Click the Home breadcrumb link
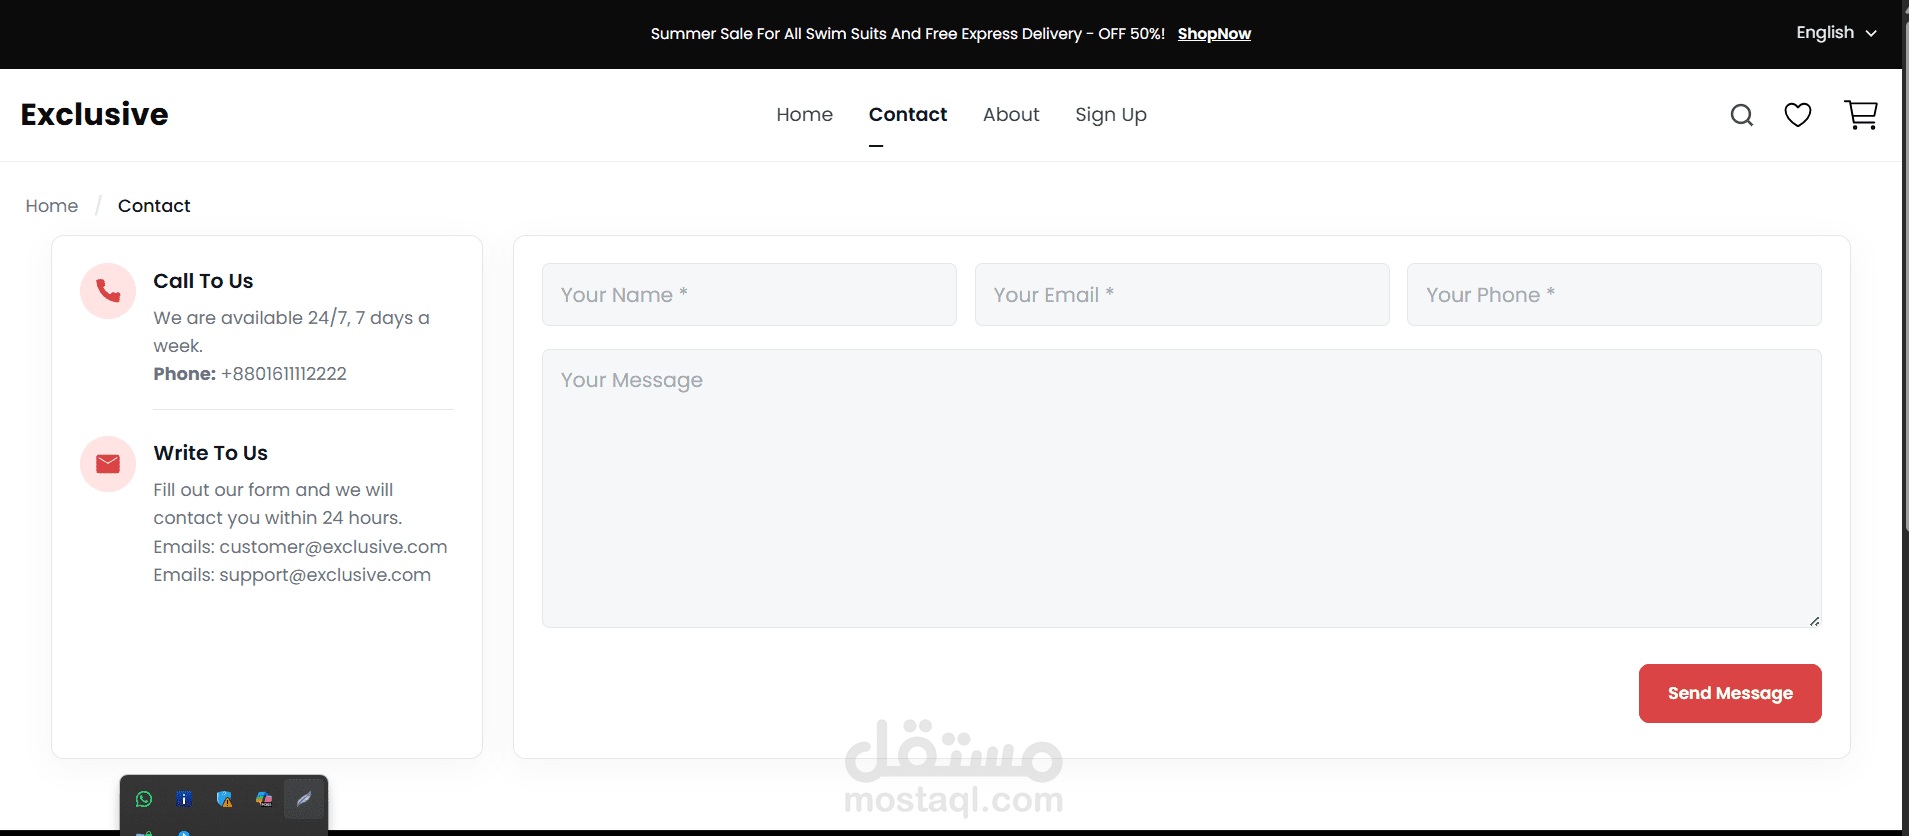The image size is (1909, 836). pyautogui.click(x=52, y=206)
